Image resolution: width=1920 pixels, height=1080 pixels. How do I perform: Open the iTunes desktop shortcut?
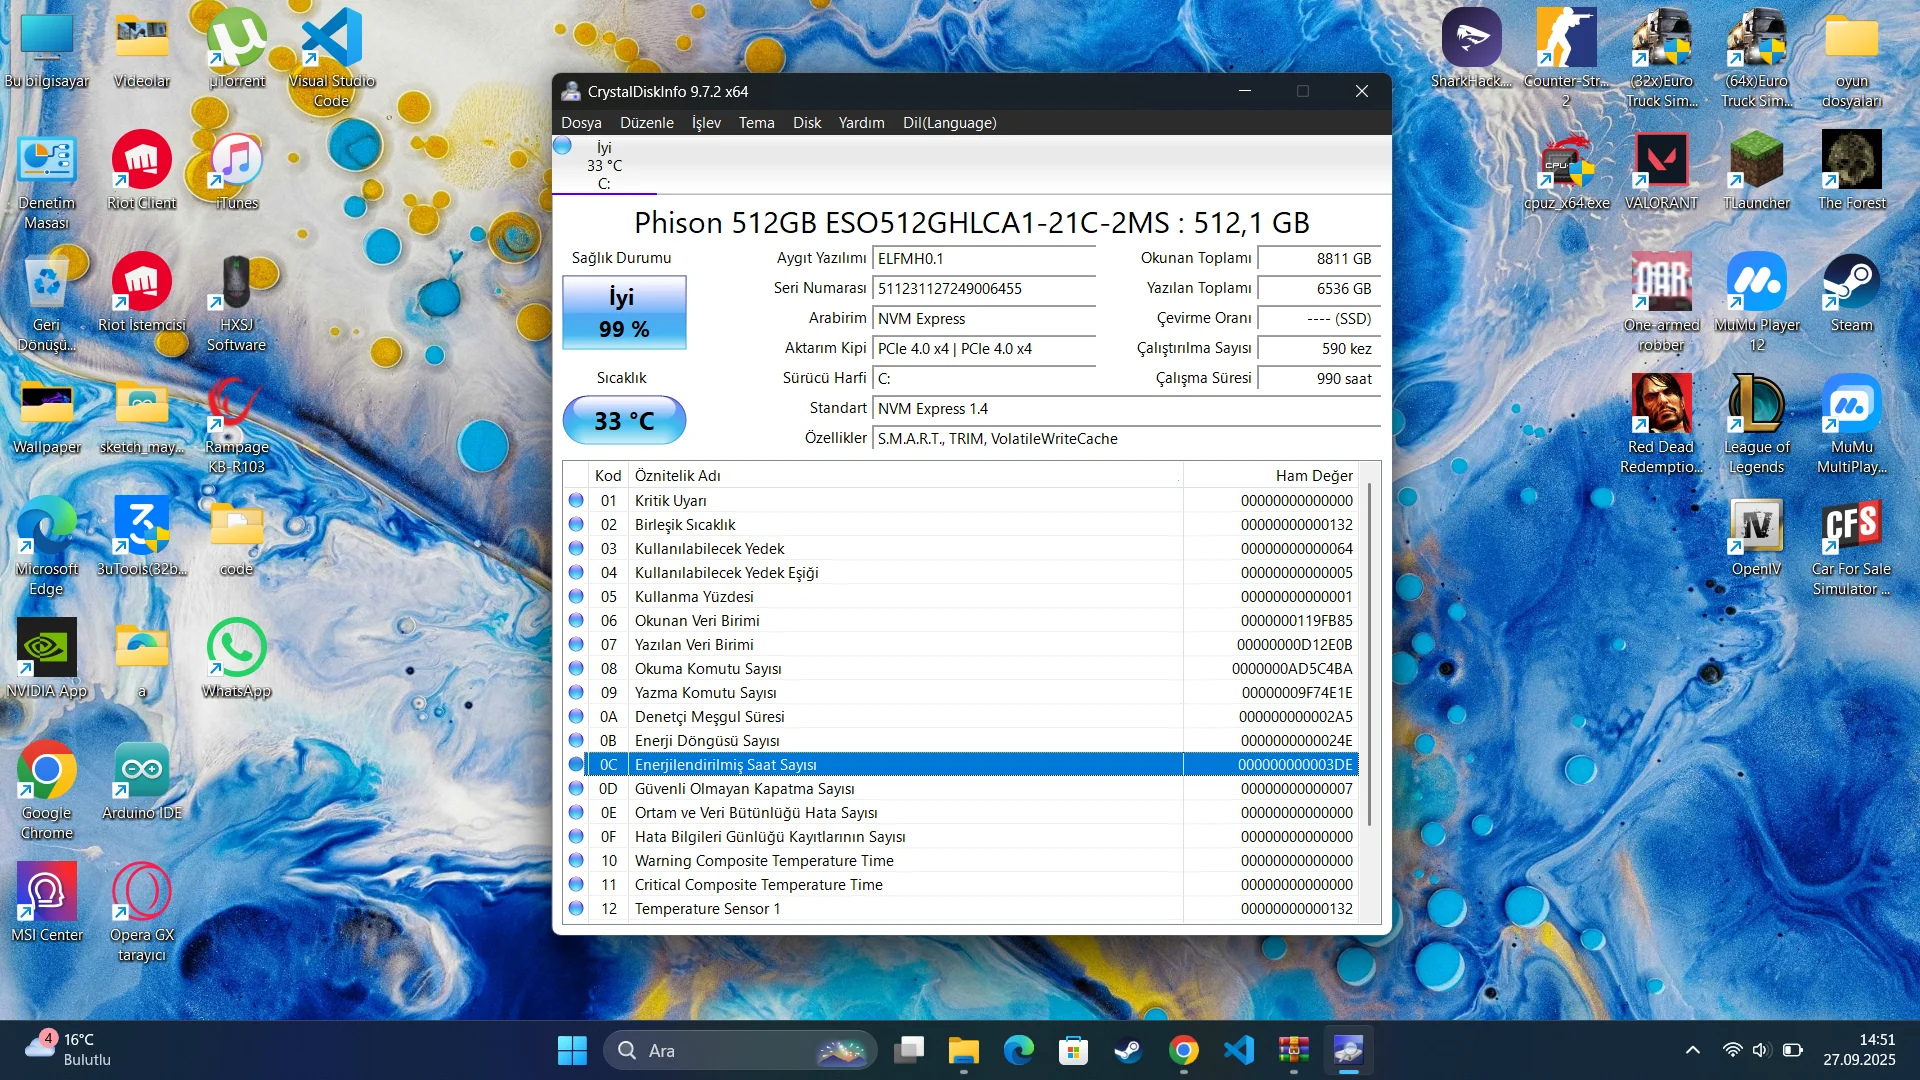tap(237, 172)
